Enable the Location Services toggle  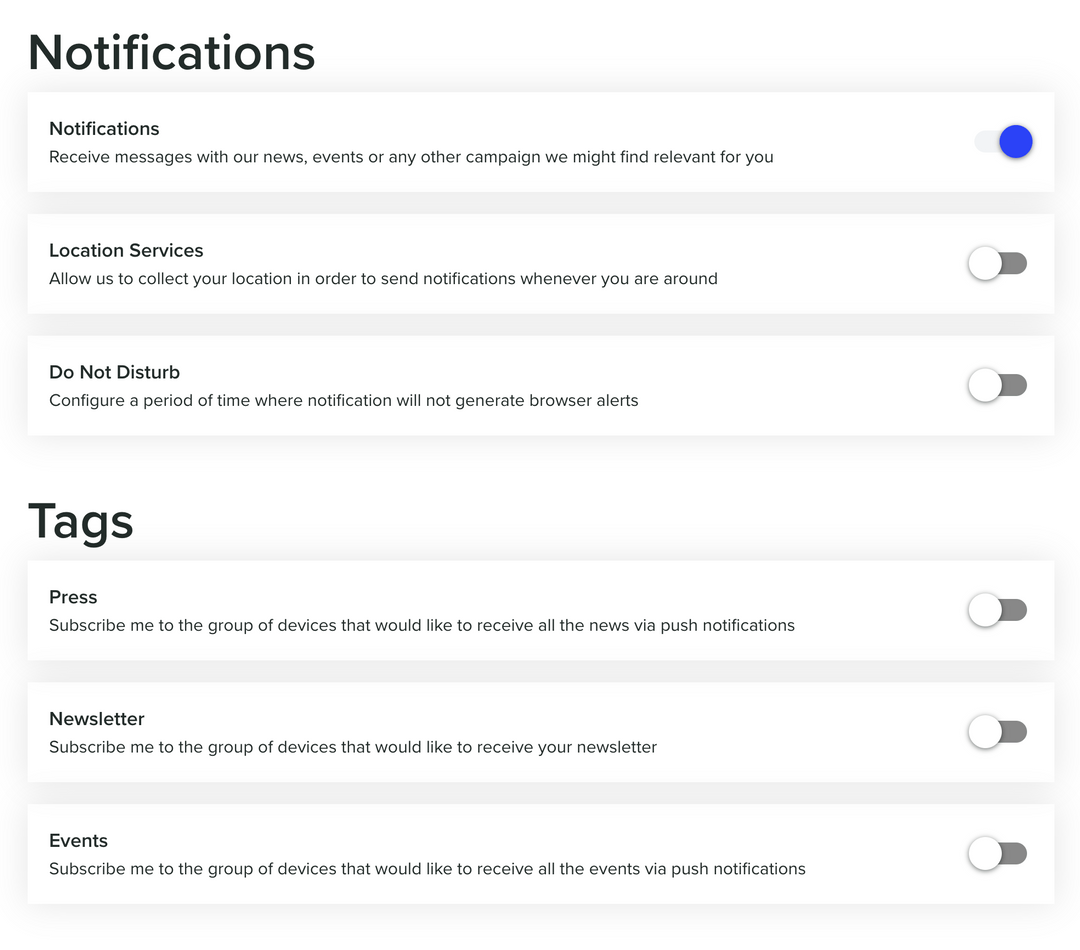coord(997,263)
